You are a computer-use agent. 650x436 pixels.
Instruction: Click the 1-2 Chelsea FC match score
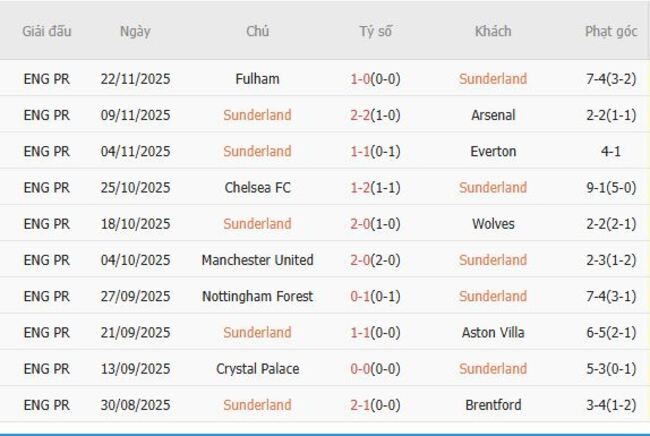click(361, 187)
